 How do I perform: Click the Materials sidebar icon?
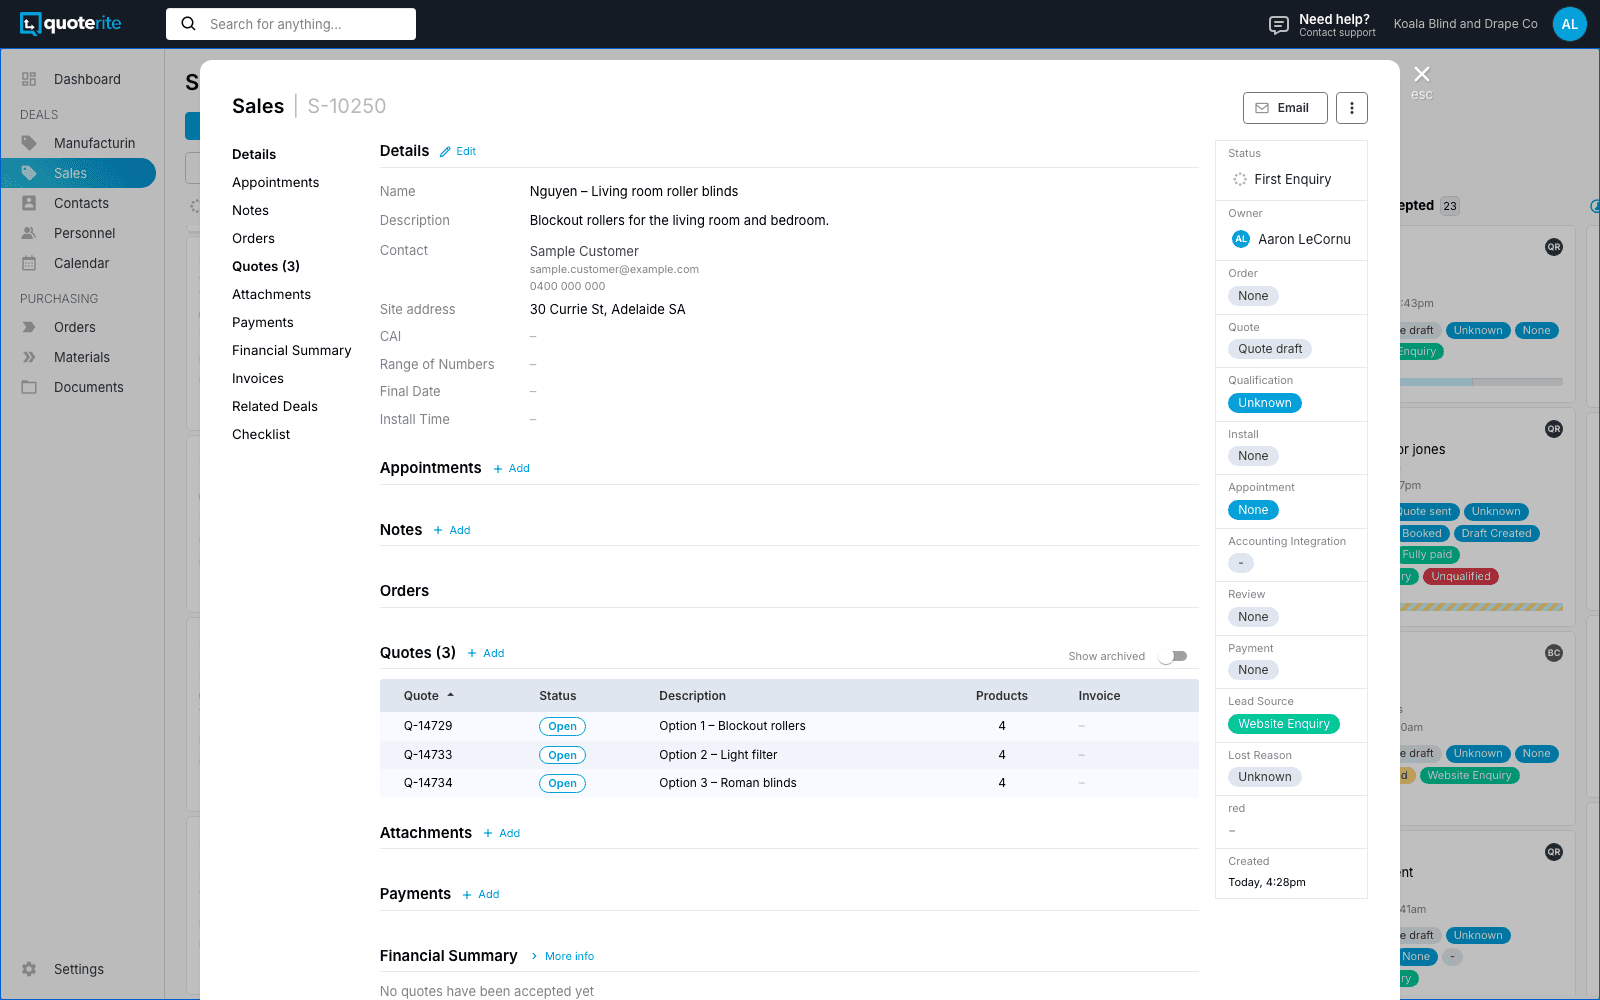click(29, 357)
